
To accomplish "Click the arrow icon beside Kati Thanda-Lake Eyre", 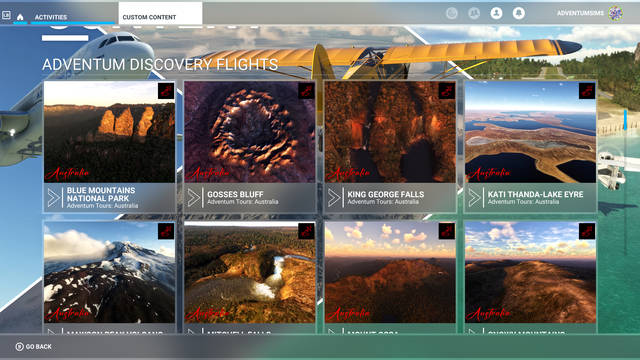I will pyautogui.click(x=475, y=198).
